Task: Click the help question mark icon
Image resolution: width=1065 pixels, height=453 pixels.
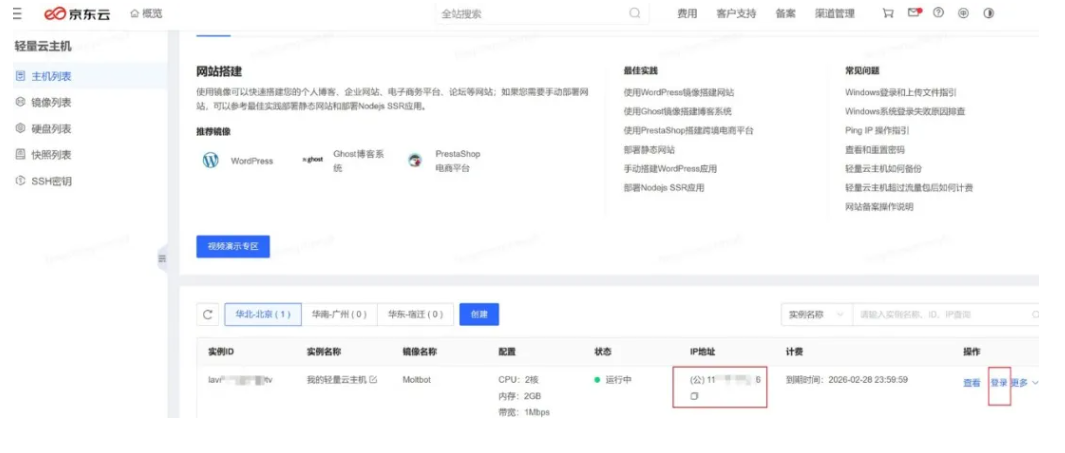Action: 938,14
